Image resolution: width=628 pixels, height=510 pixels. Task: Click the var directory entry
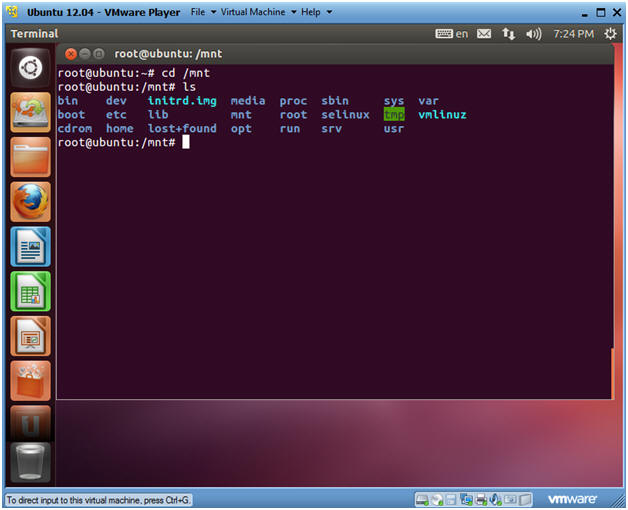[429, 101]
